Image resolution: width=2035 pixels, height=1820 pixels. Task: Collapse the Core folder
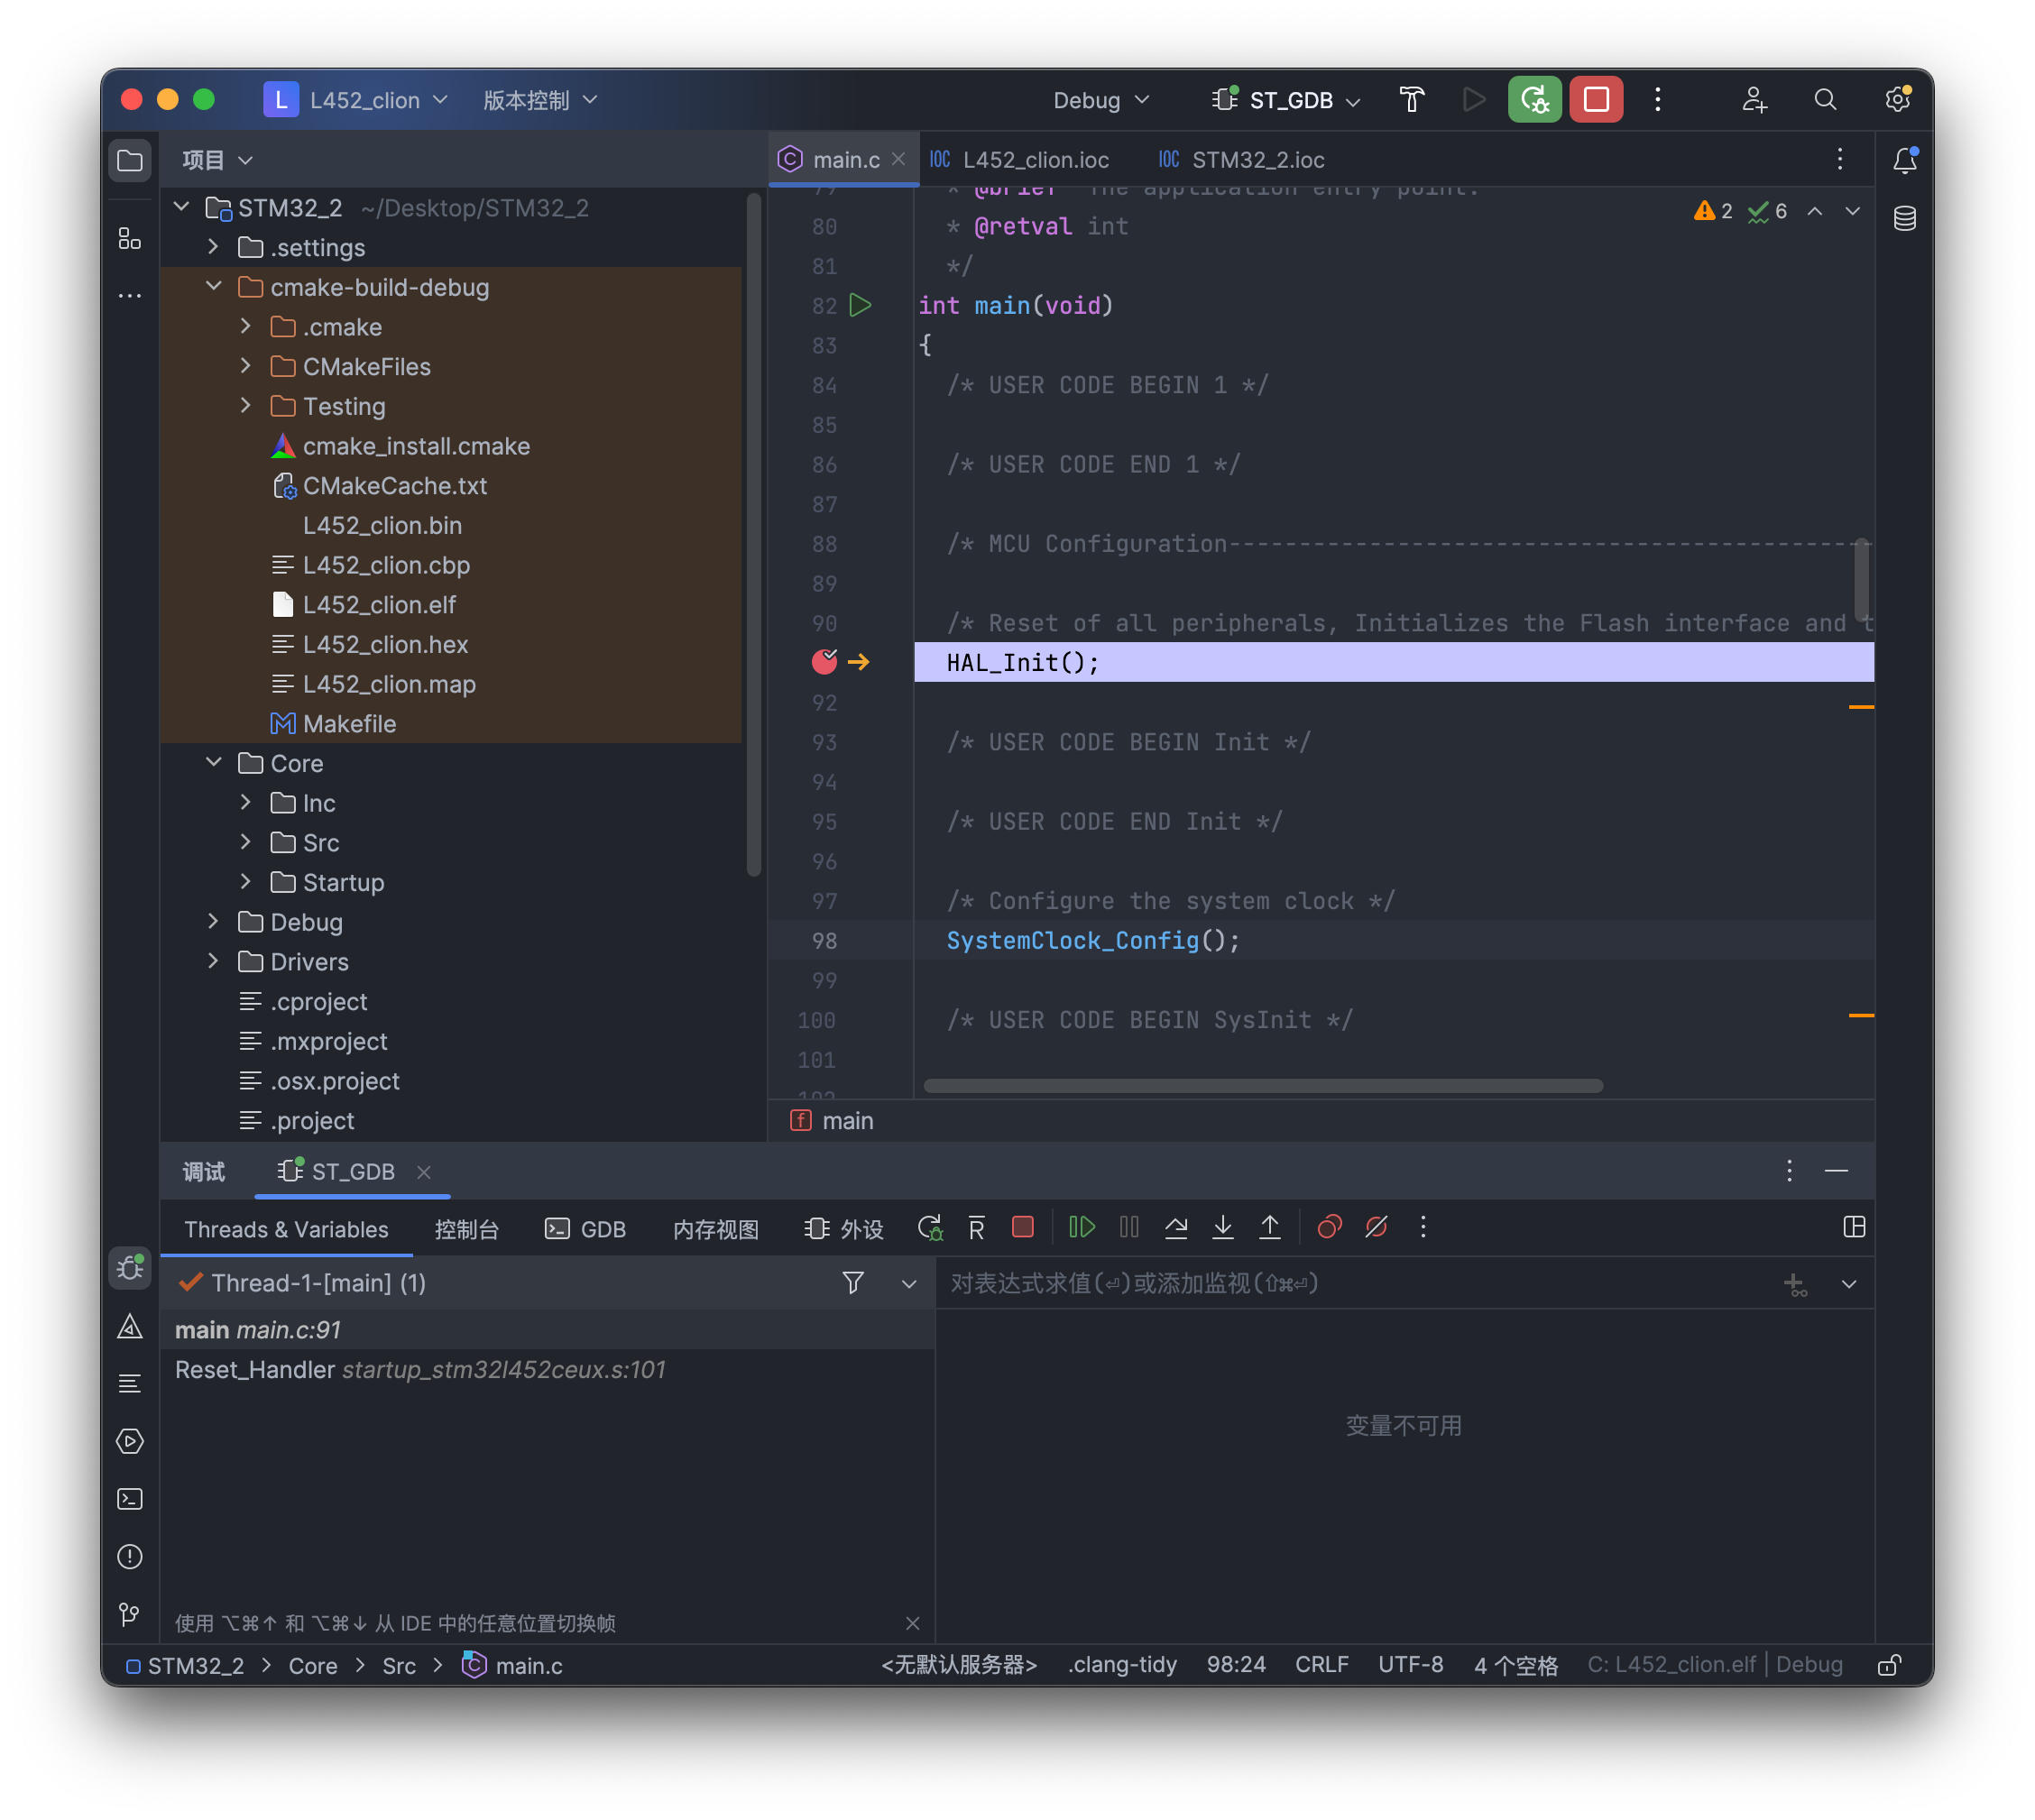coord(214,763)
